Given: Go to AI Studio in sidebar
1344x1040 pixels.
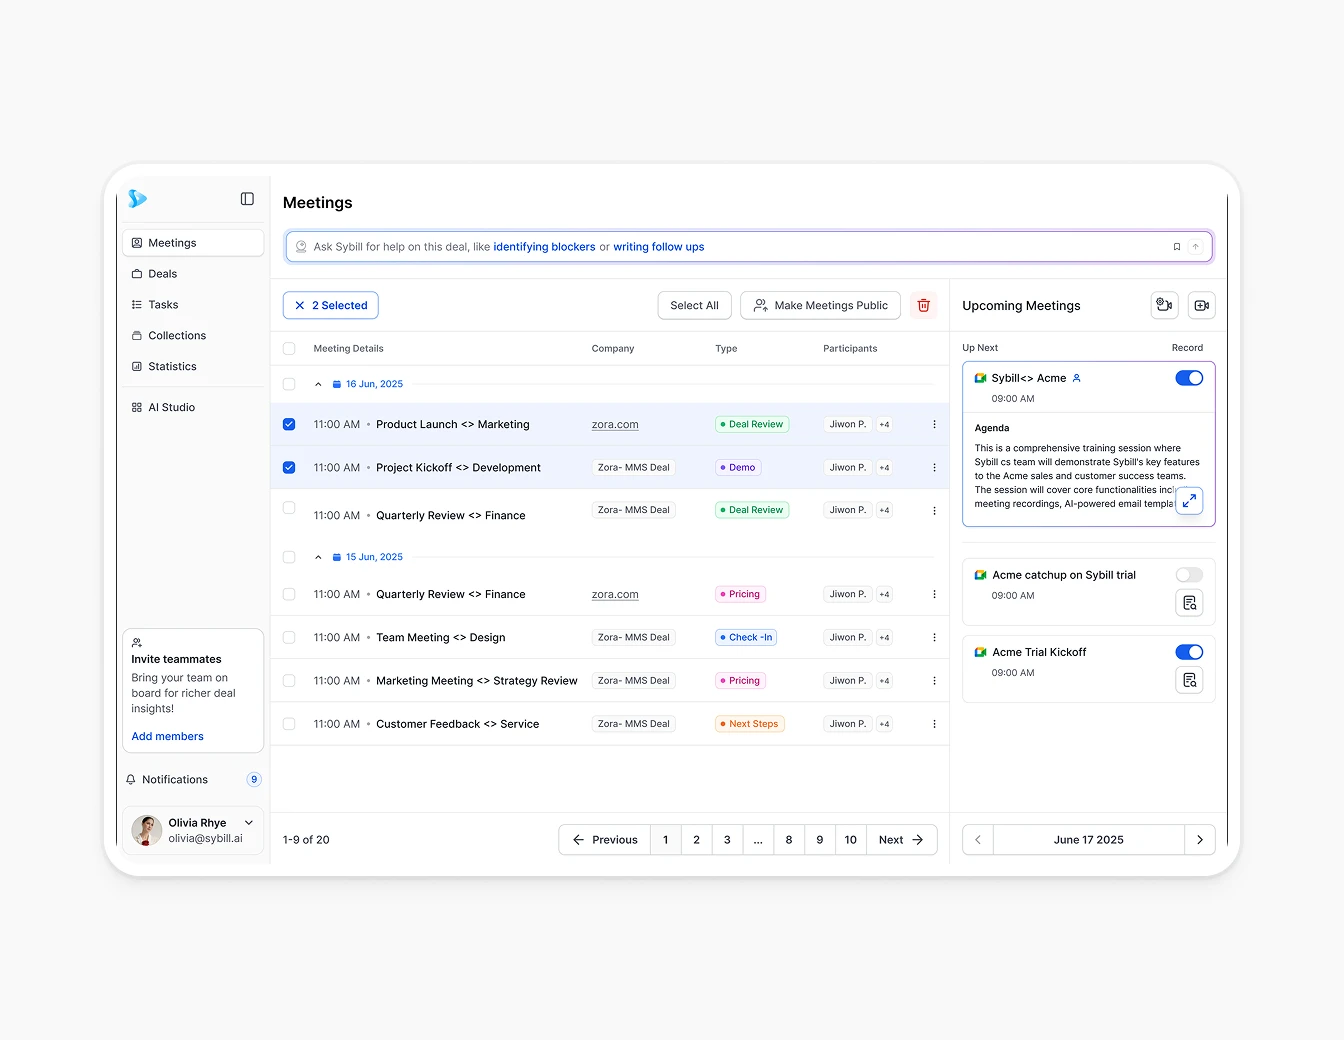Looking at the screenshot, I should click(x=171, y=407).
